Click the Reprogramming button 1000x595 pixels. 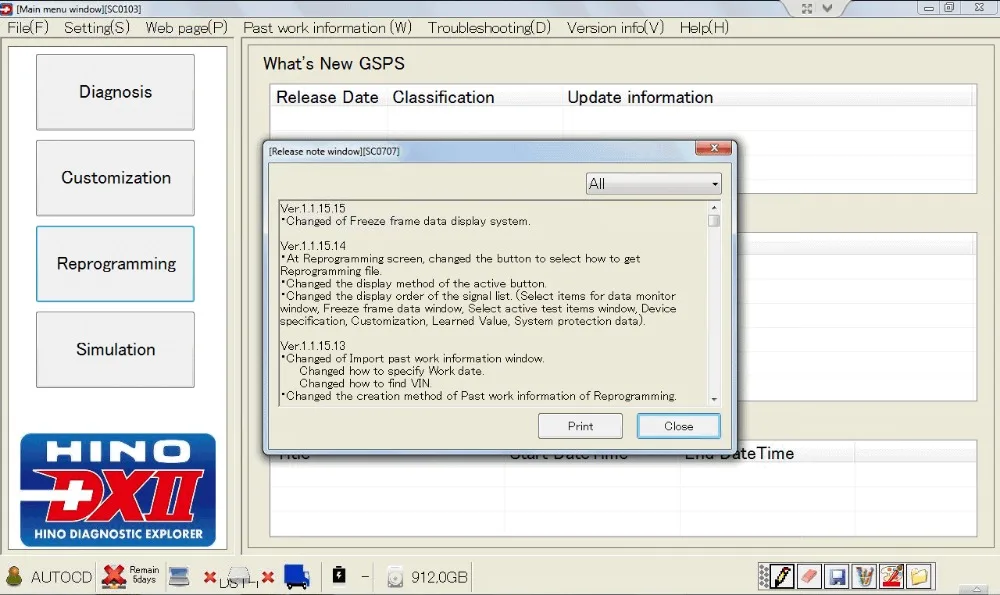point(115,263)
